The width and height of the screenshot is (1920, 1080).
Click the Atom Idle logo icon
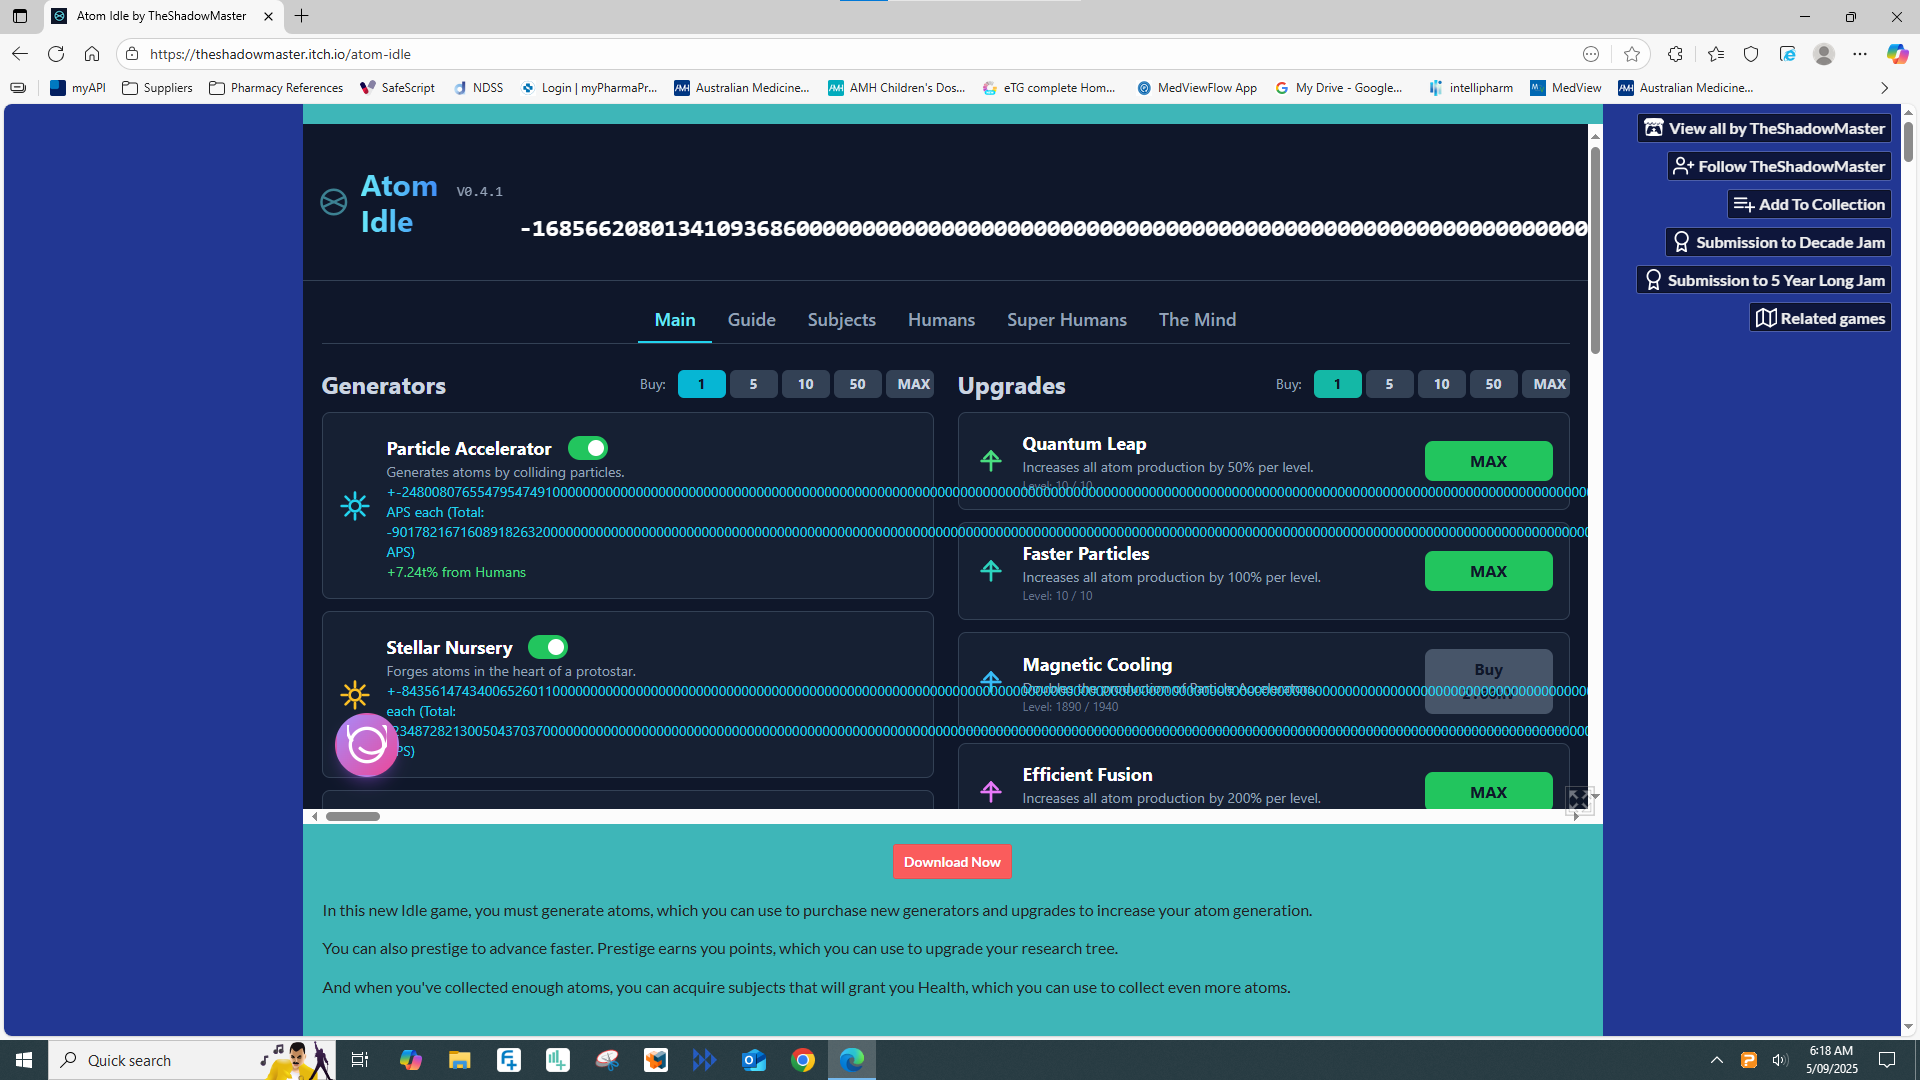click(333, 202)
